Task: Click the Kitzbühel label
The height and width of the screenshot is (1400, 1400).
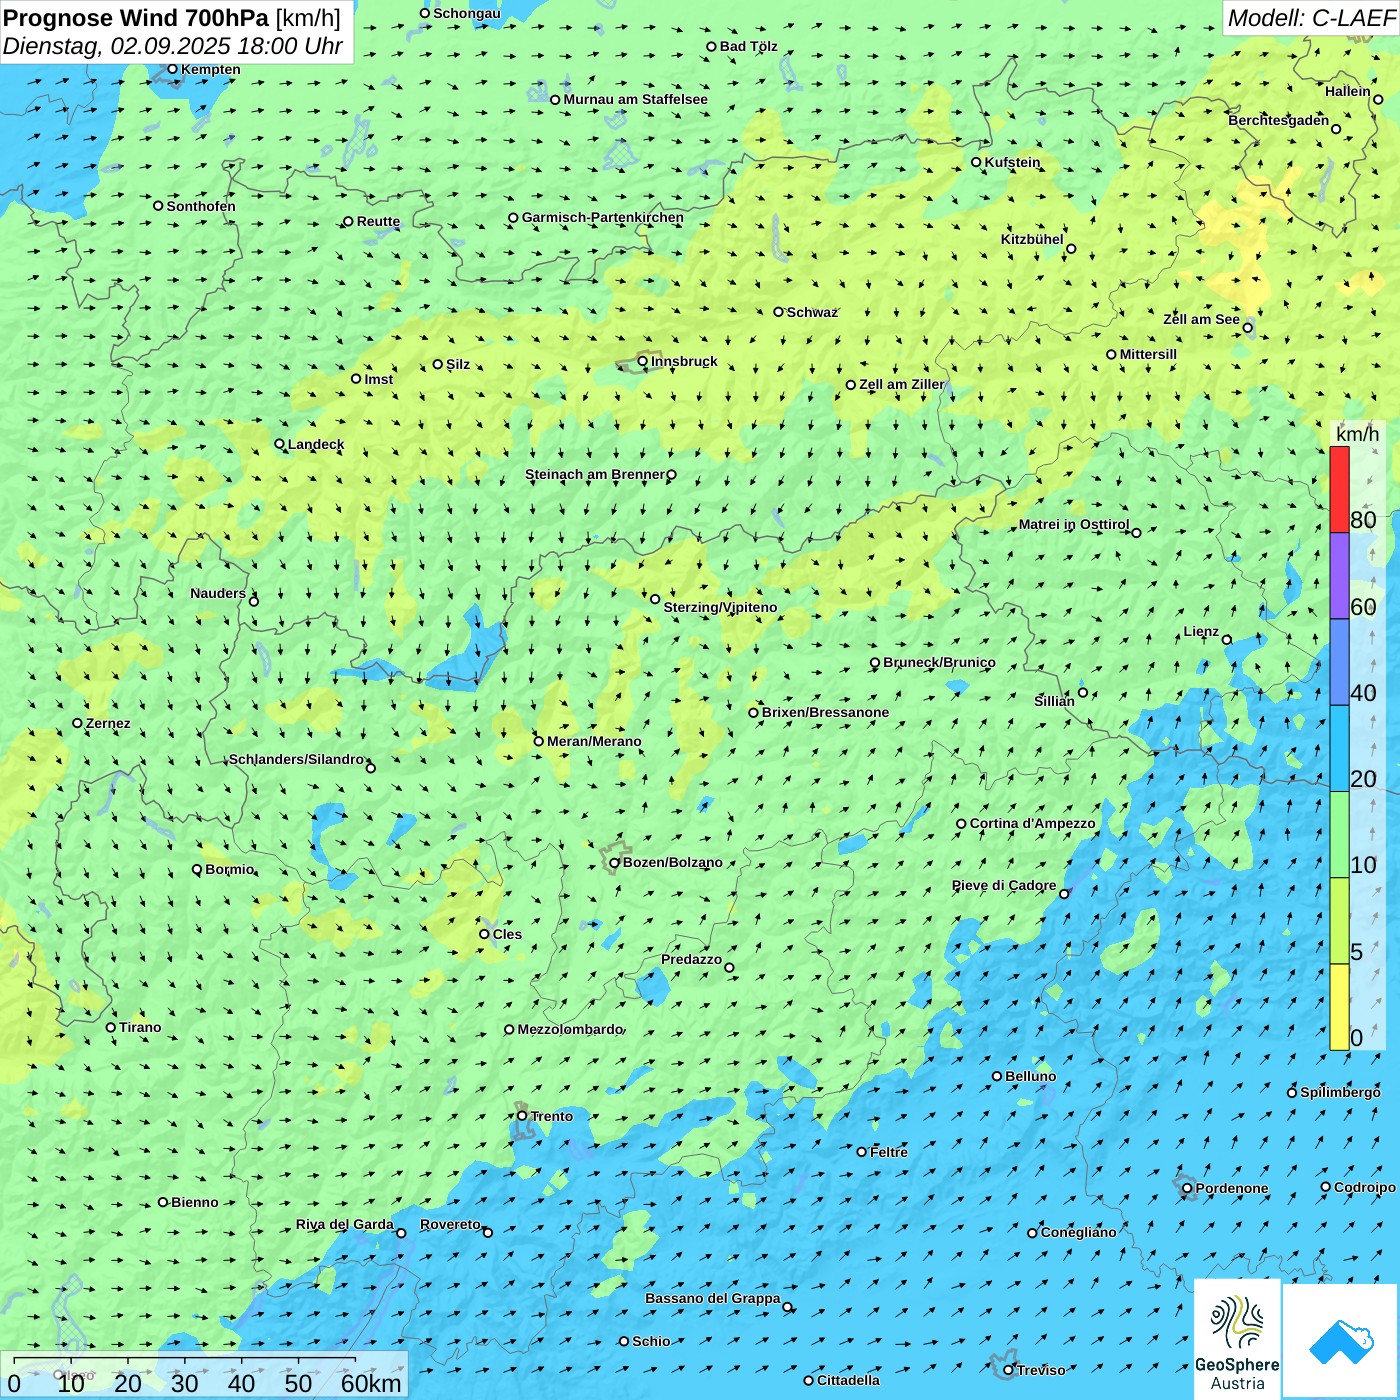Action: tap(1032, 239)
